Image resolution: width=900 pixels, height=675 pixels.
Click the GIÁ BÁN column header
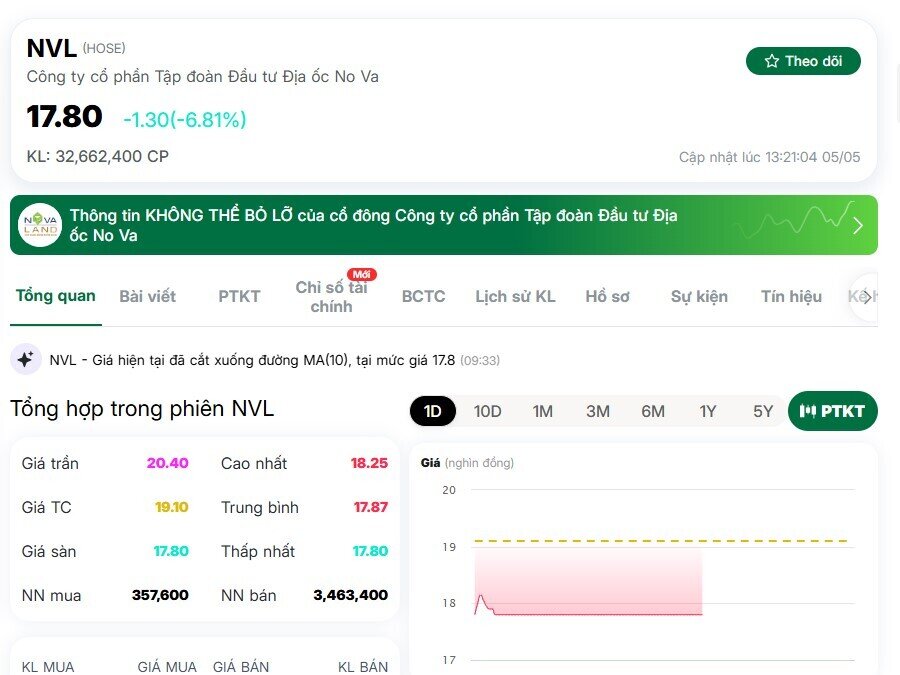click(x=241, y=667)
